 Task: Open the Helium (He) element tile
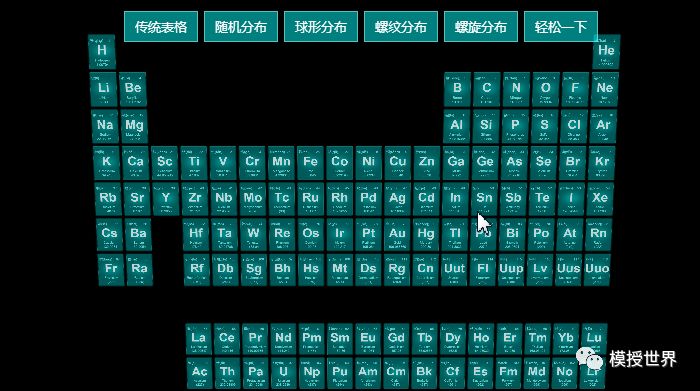pyautogui.click(x=606, y=52)
